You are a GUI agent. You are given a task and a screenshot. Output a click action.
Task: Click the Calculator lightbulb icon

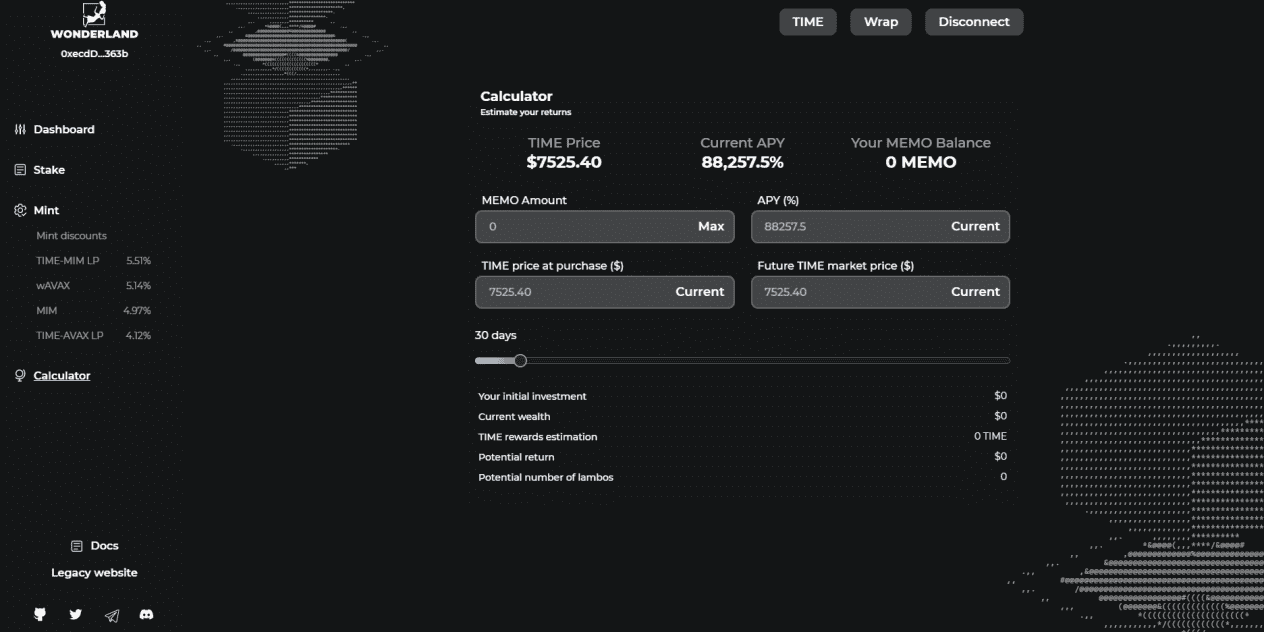(20, 376)
